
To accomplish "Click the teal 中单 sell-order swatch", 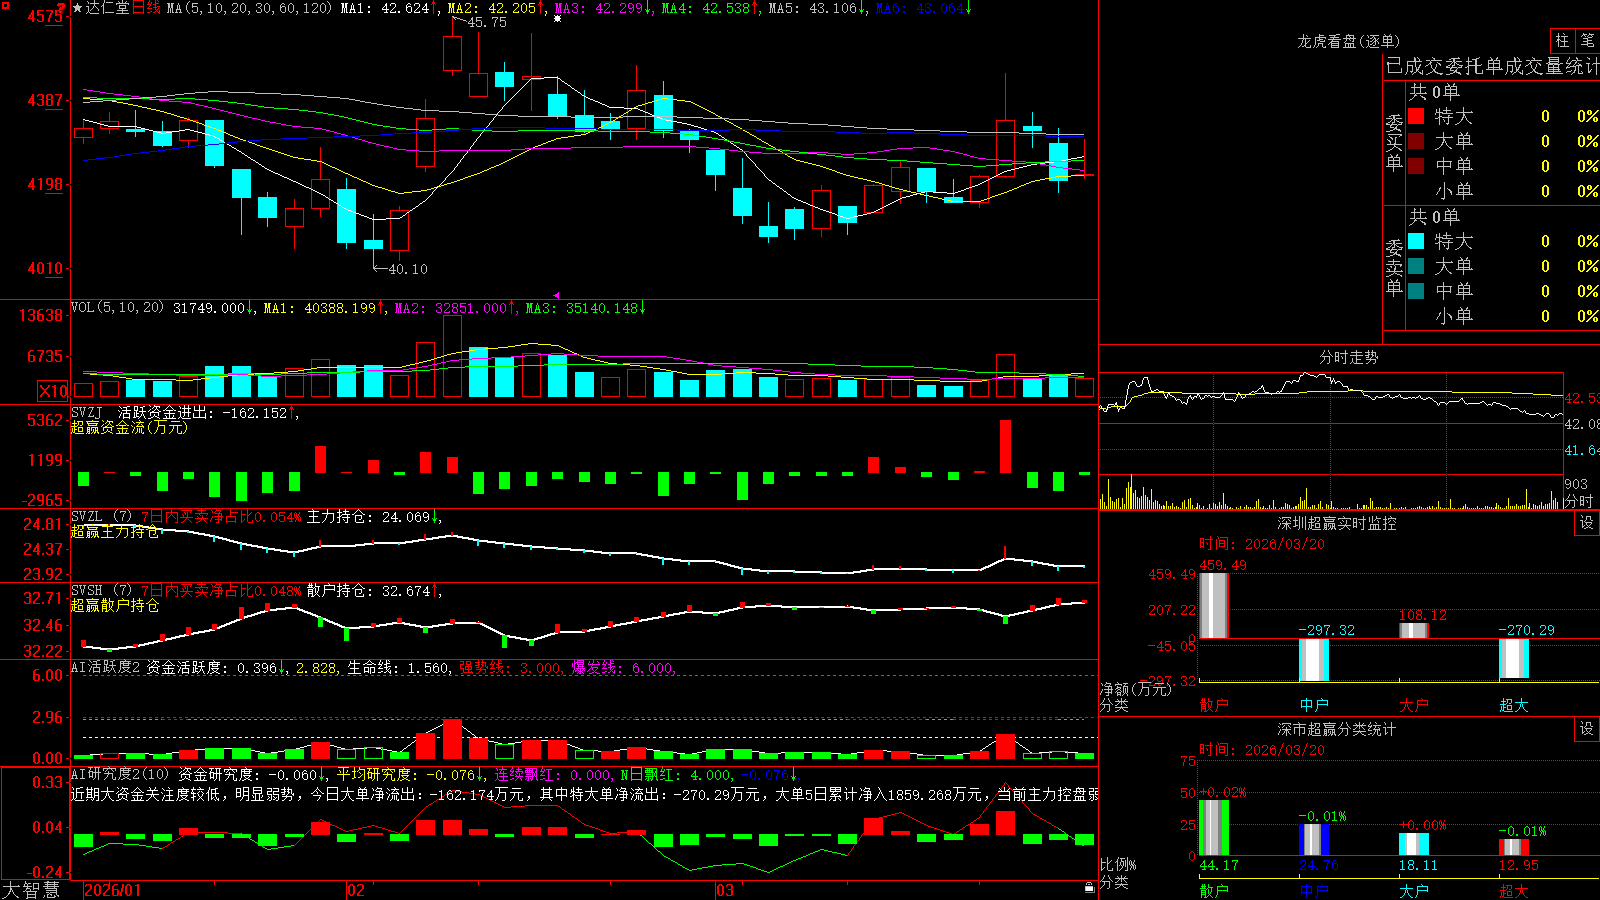I will coord(1416,291).
